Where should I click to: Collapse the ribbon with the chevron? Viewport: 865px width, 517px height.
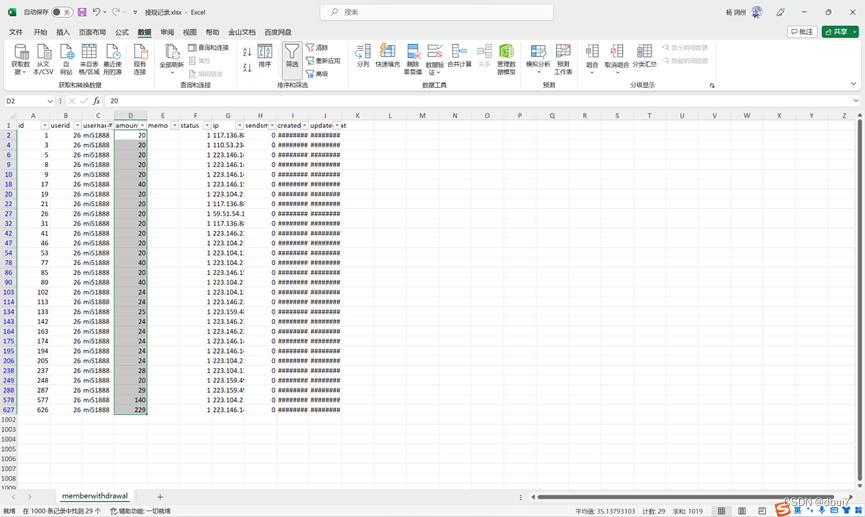tap(853, 84)
